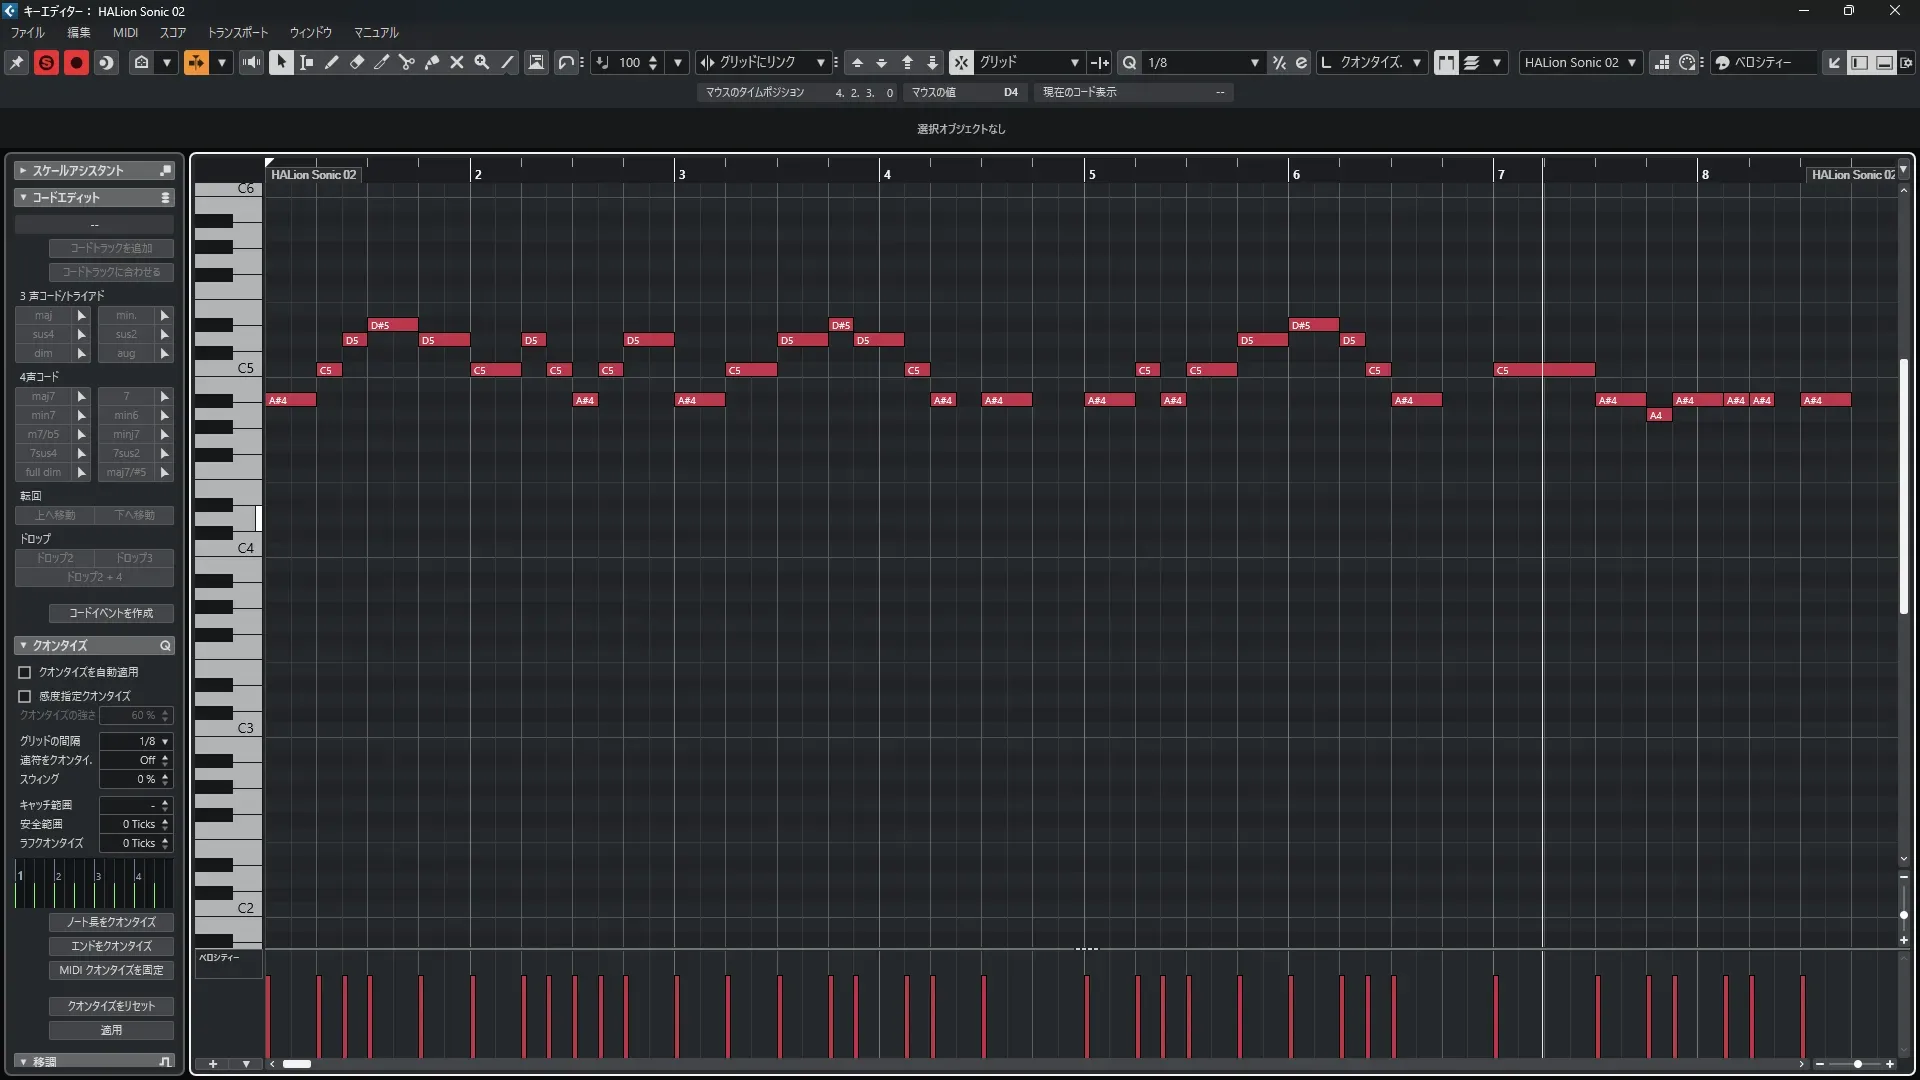The height and width of the screenshot is (1080, 1920).
Task: Select the Split scissors tool
Action: [x=407, y=62]
